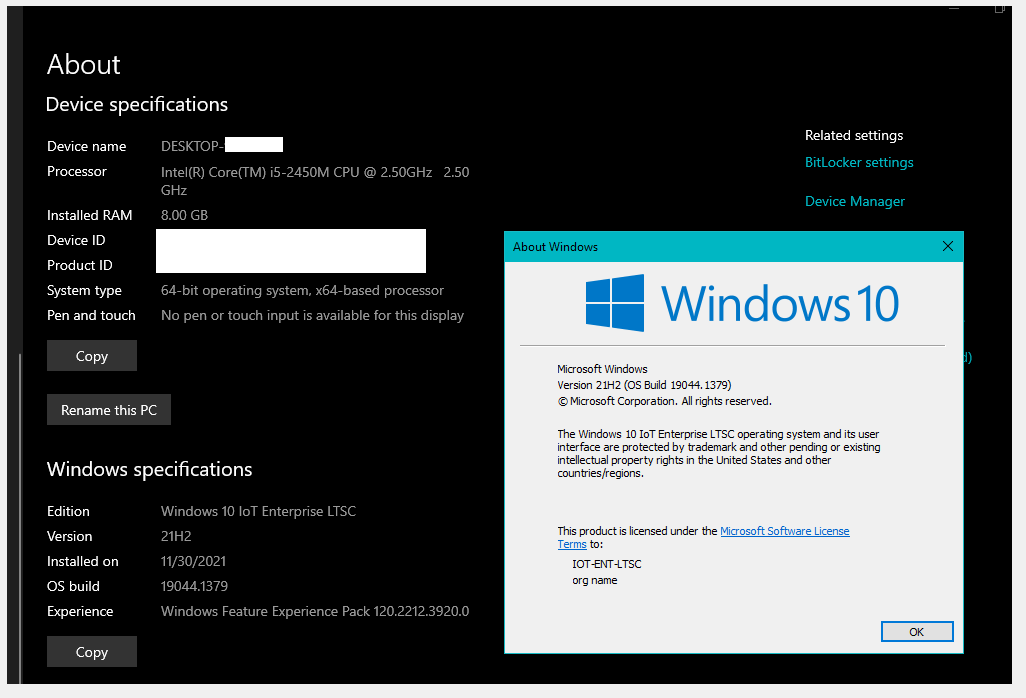The height and width of the screenshot is (698, 1026).
Task: Select the Edition label
Action: coord(68,512)
